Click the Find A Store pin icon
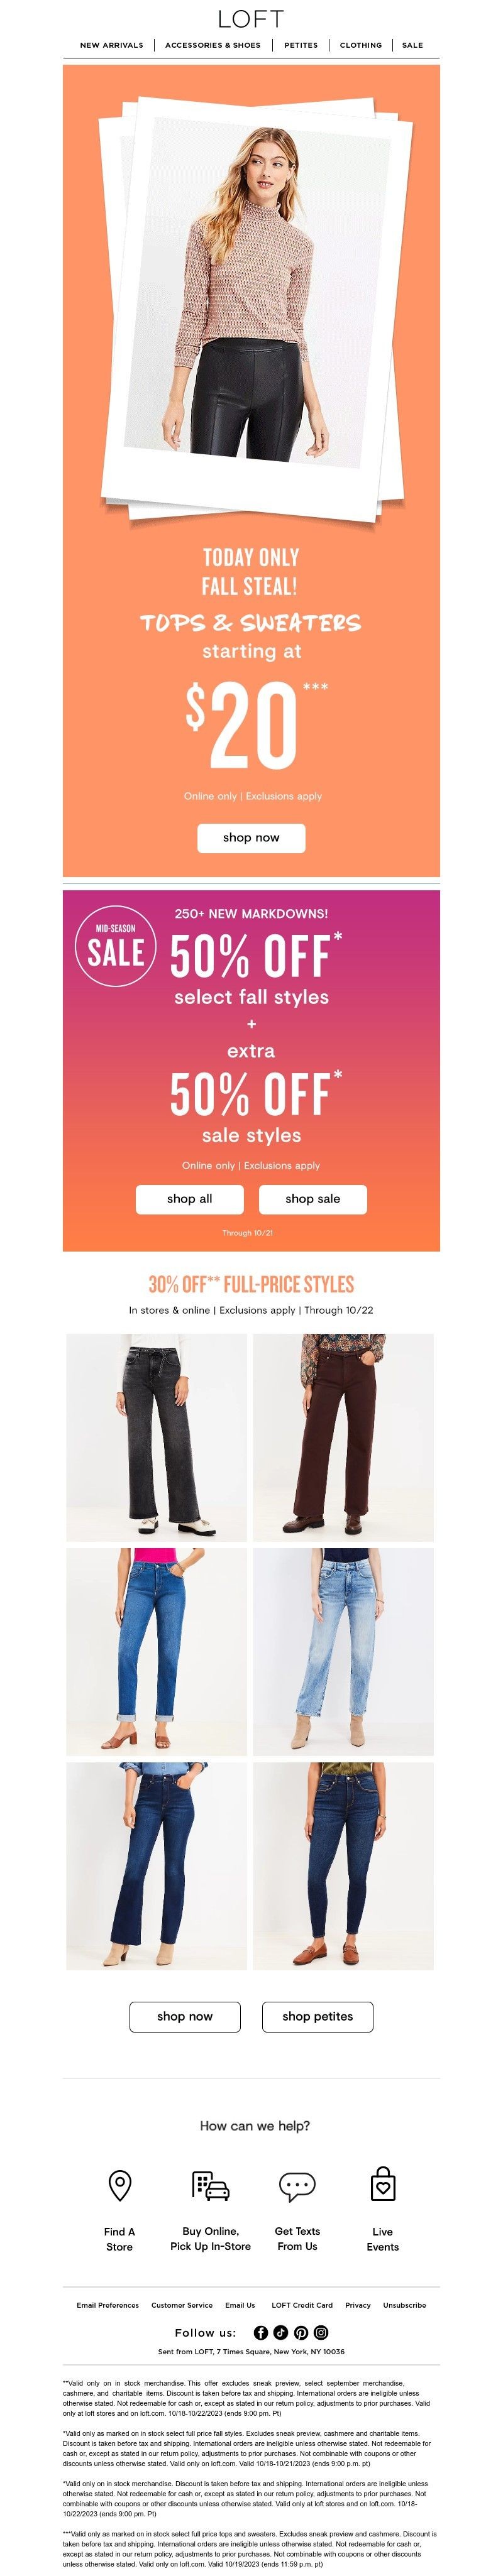The height and width of the screenshot is (2576, 503). [120, 2185]
